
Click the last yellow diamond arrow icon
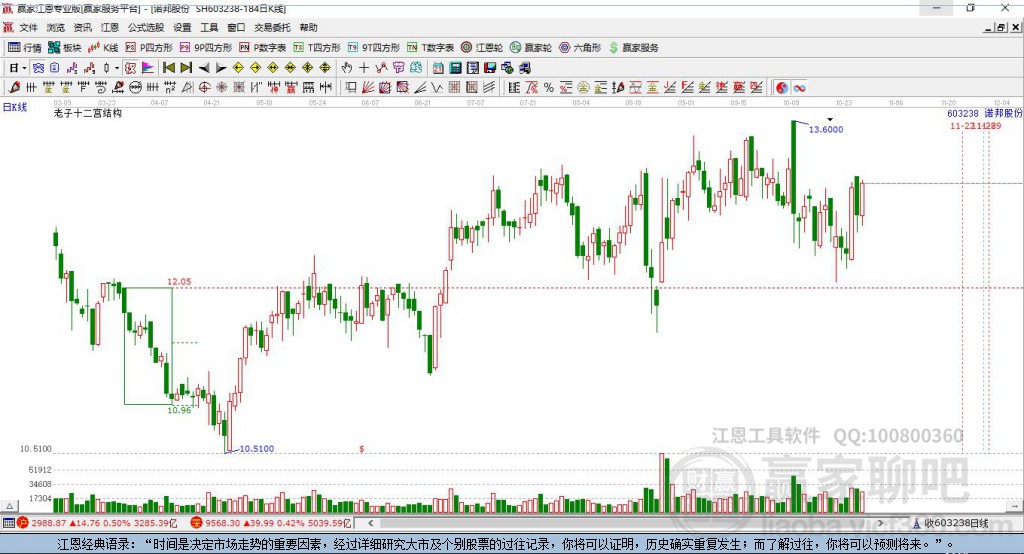point(325,68)
